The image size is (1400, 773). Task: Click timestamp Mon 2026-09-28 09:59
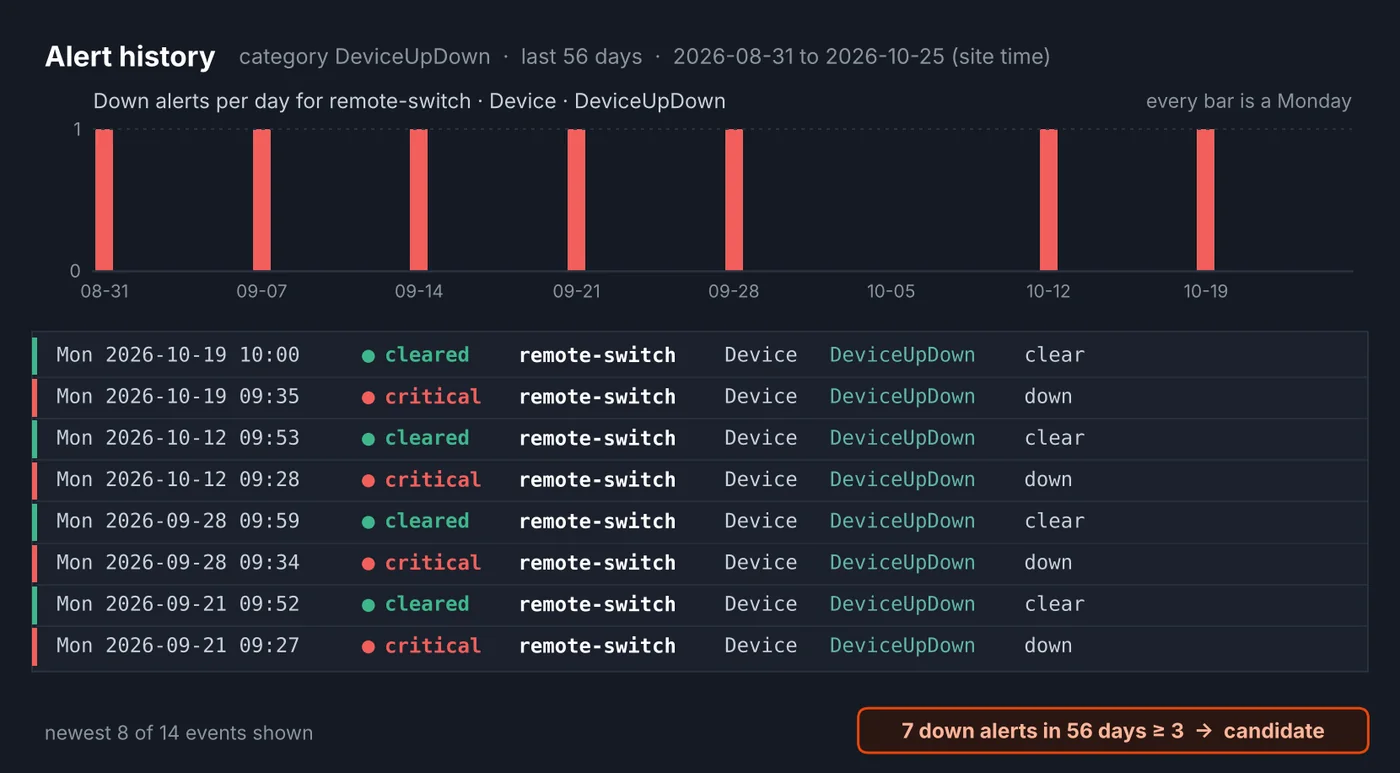(178, 521)
